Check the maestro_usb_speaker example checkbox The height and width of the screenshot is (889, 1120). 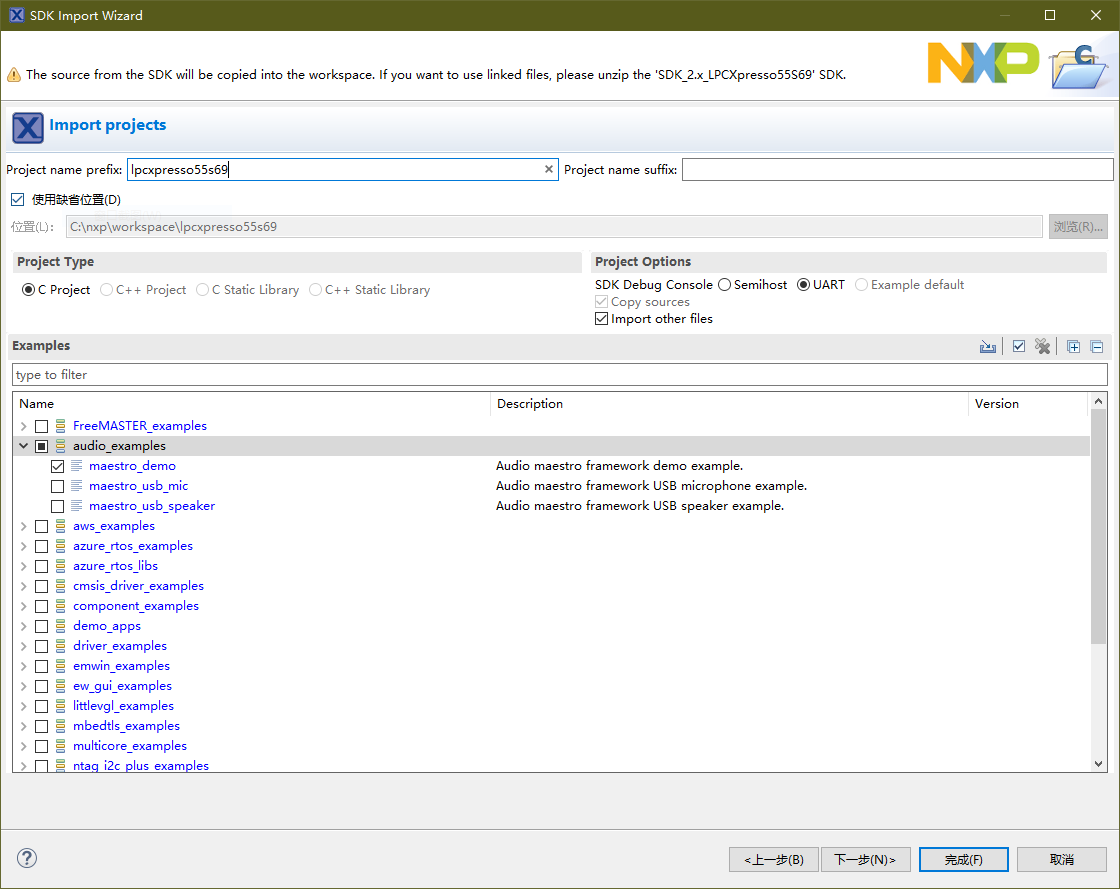(58, 506)
